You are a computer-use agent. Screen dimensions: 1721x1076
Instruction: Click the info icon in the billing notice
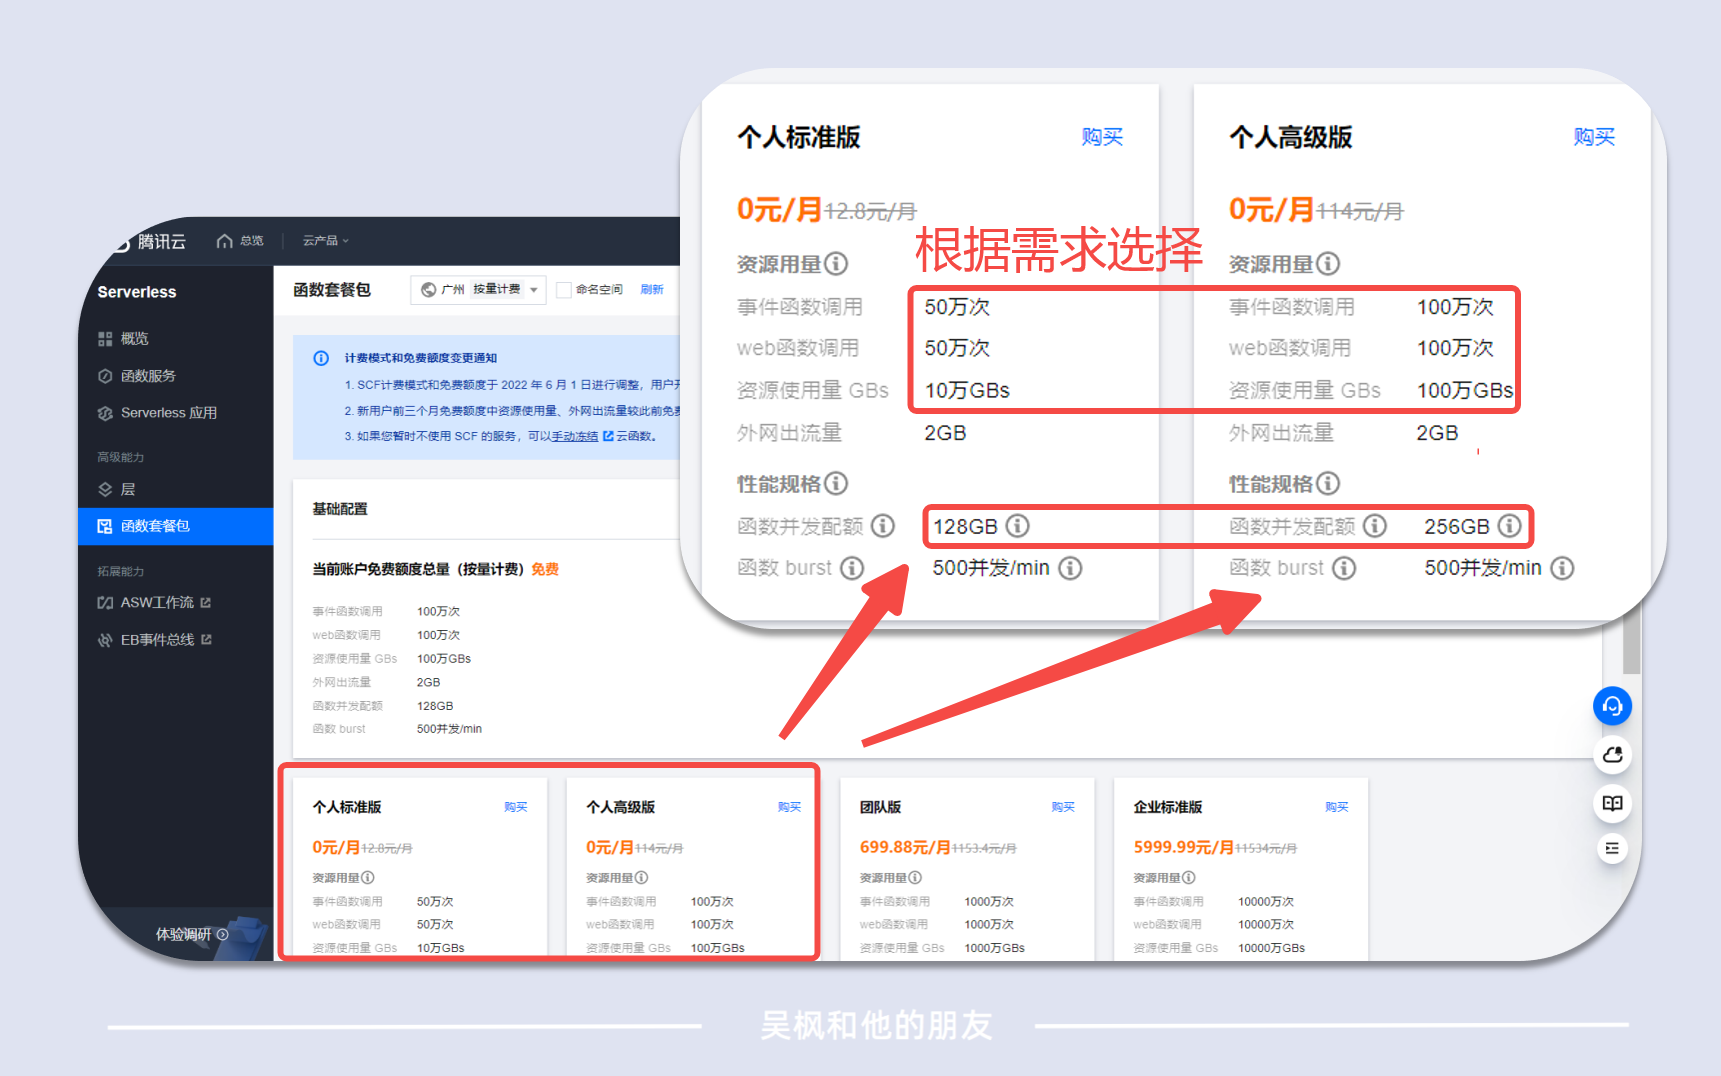pyautogui.click(x=321, y=358)
